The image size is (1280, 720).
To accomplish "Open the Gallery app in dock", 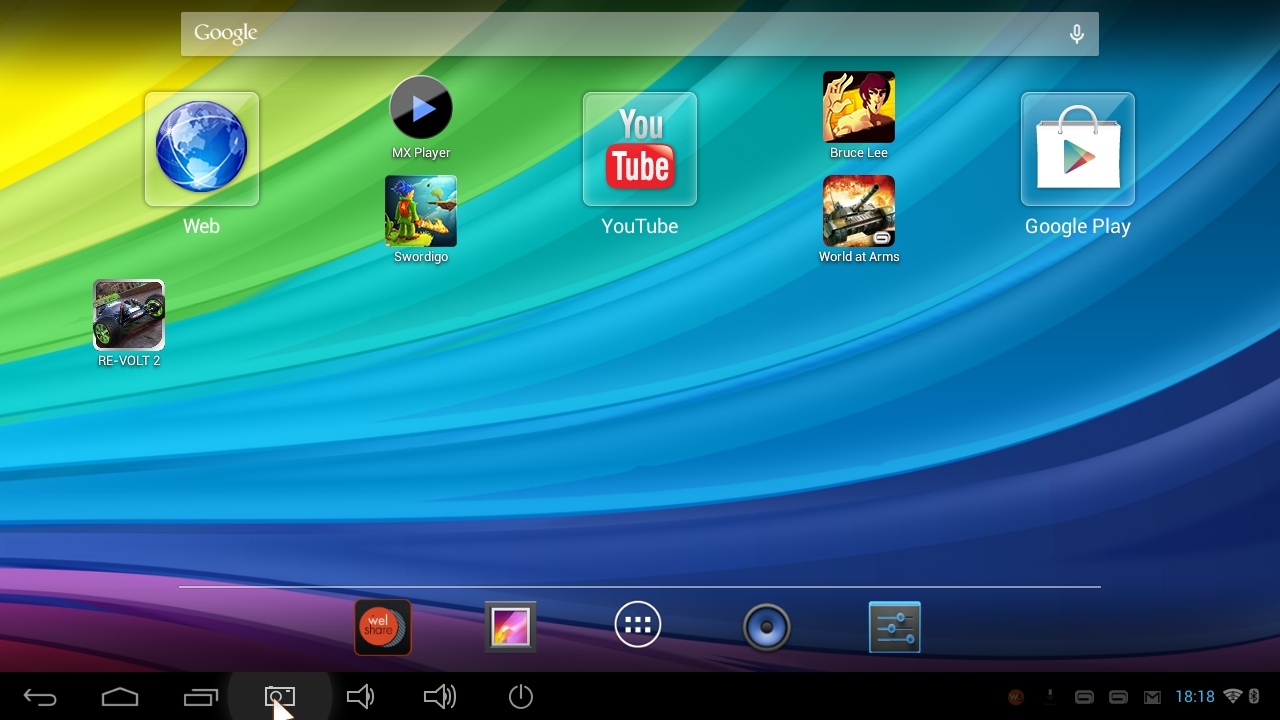I will [x=511, y=627].
